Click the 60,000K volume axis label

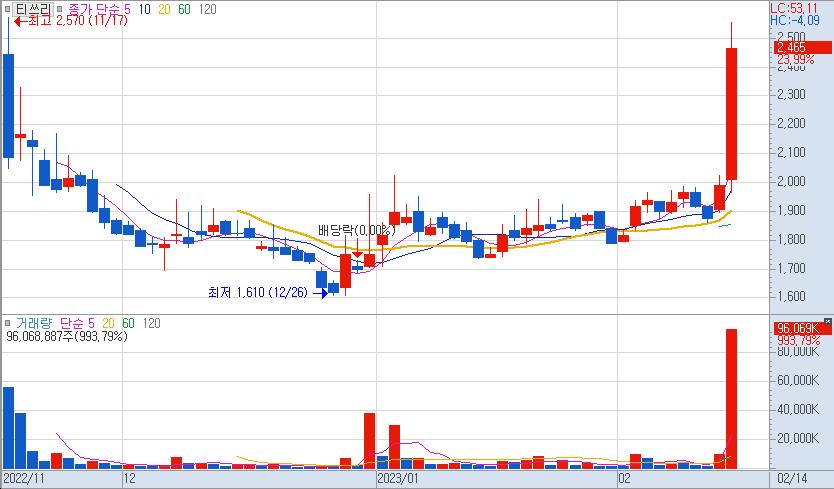click(x=798, y=380)
